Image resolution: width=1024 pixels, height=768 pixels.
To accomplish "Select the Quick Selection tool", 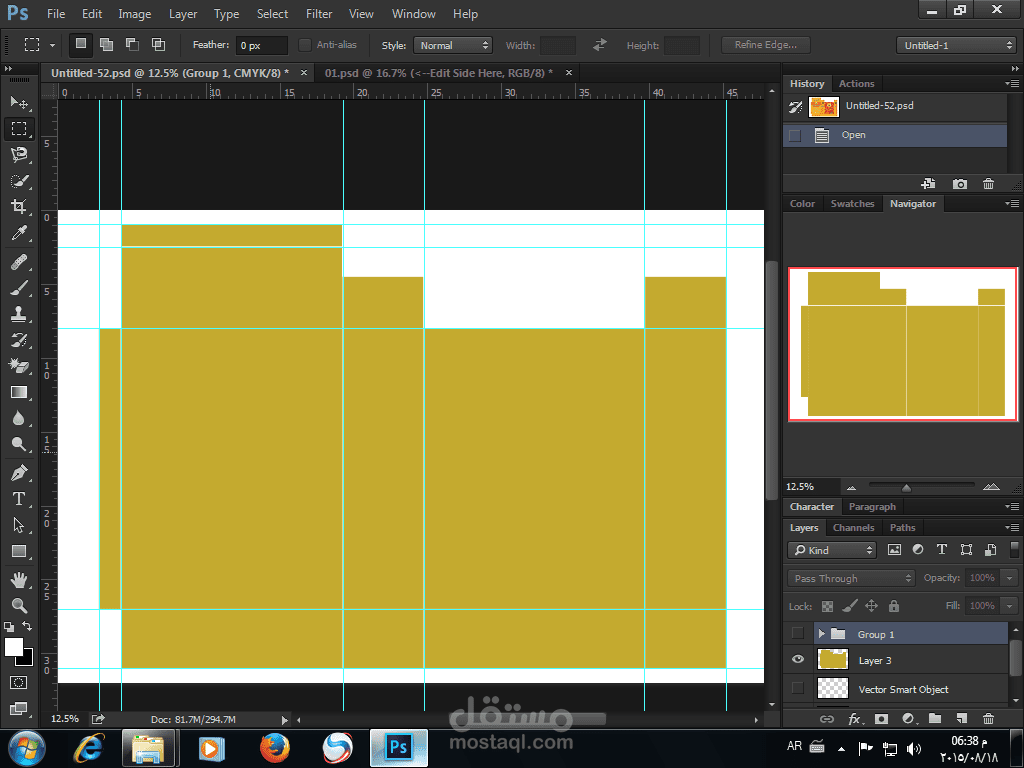I will 19,181.
